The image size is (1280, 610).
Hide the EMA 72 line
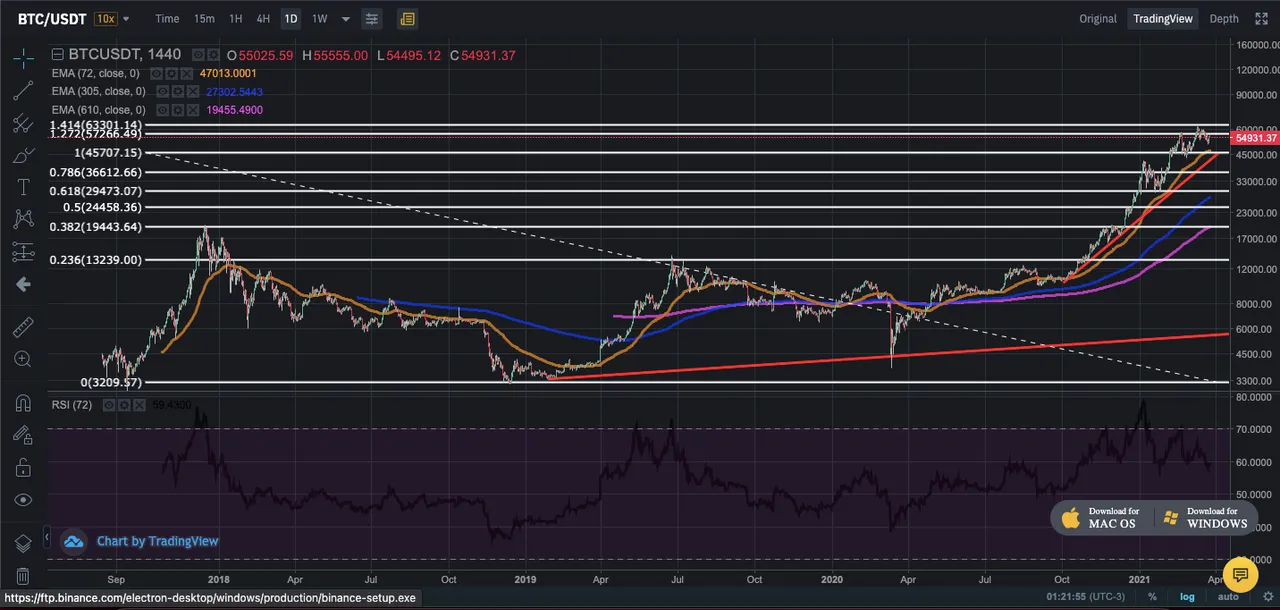157,73
